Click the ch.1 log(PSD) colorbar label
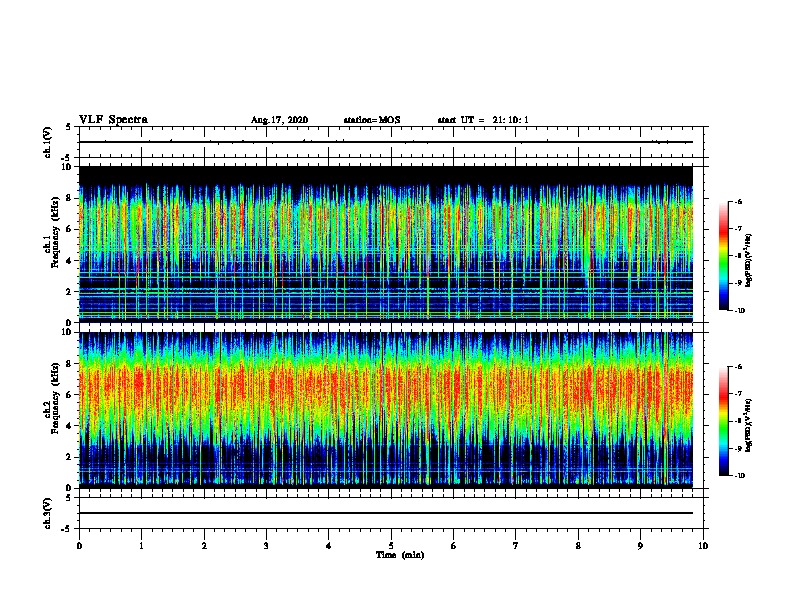792x612 pixels. 749,260
